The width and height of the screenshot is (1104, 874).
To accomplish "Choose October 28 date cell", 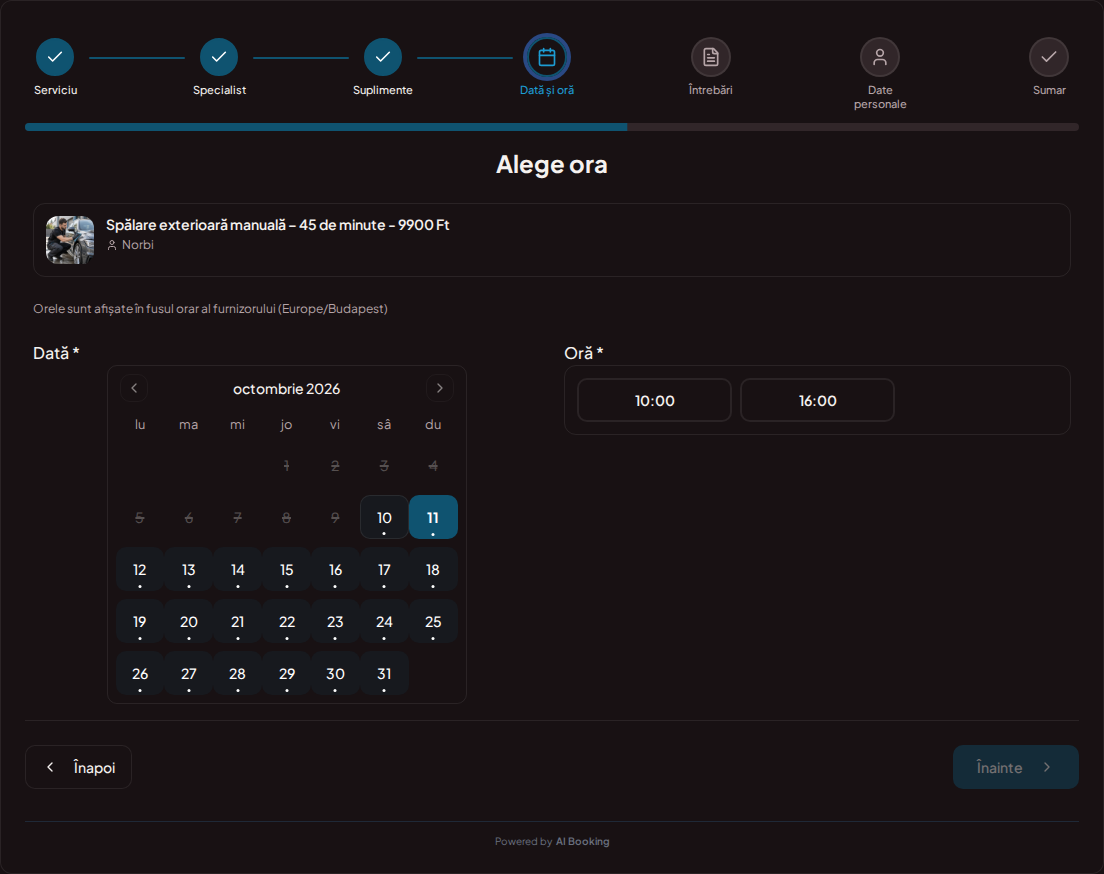I will pos(237,673).
